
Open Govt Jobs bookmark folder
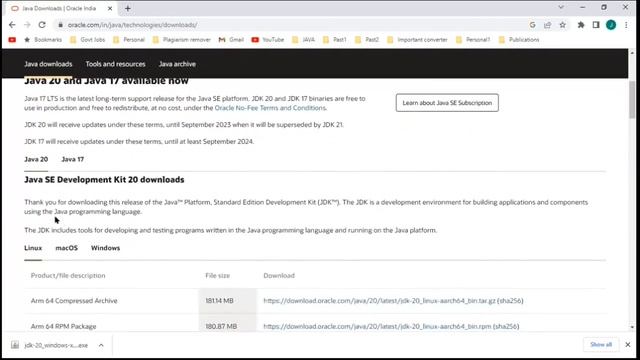pos(87,40)
